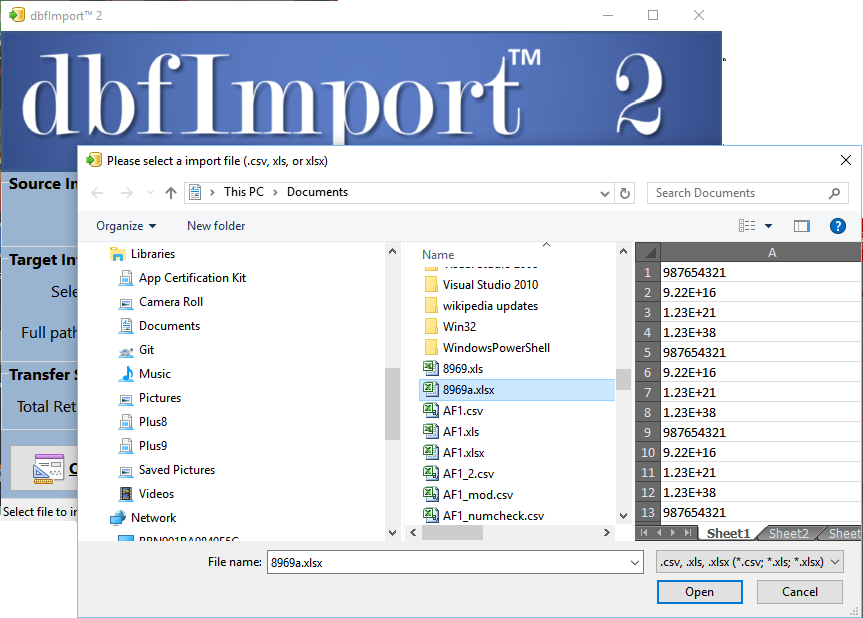Jump to last sheet in preview
The image size is (863, 618).
click(x=688, y=533)
